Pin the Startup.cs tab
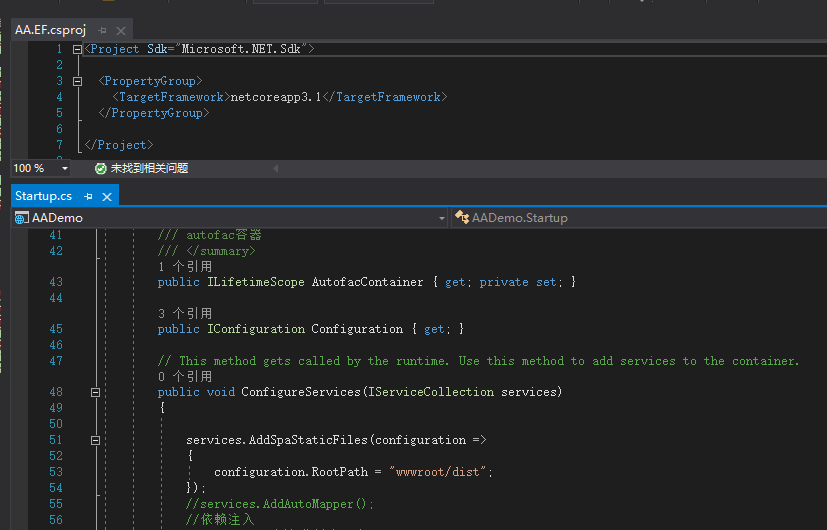827x530 pixels. pyautogui.click(x=88, y=196)
